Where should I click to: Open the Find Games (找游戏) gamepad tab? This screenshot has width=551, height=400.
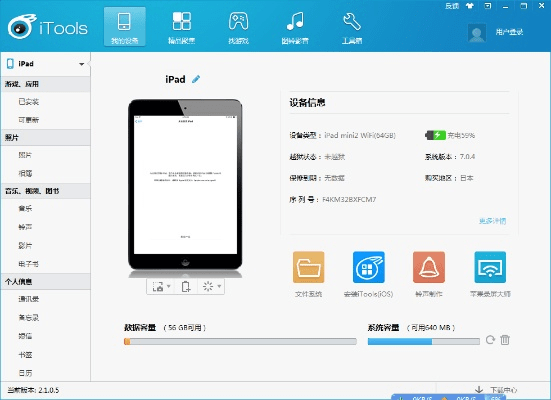(x=238, y=27)
